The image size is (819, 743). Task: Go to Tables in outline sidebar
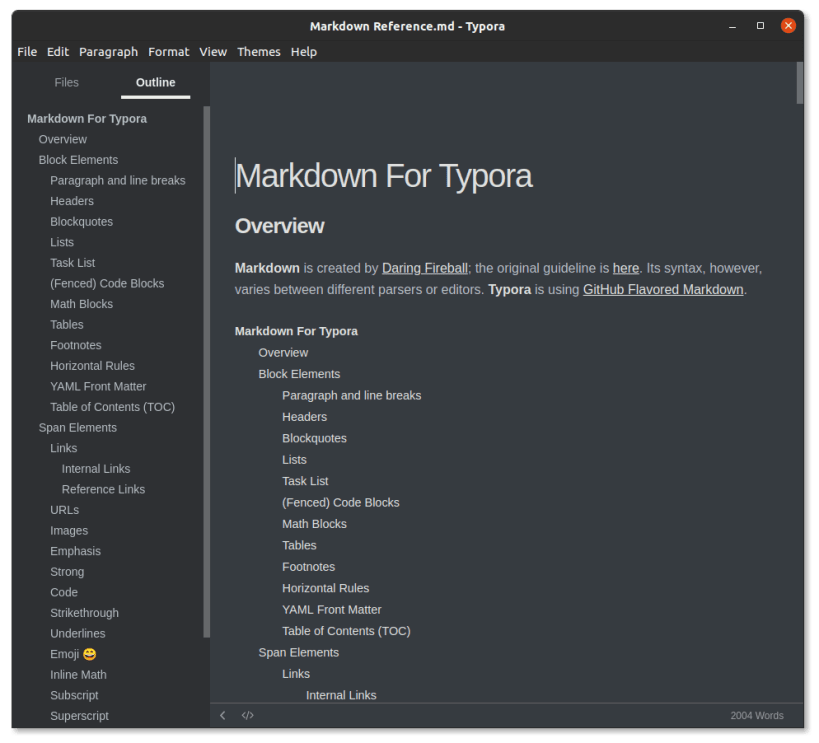click(67, 324)
